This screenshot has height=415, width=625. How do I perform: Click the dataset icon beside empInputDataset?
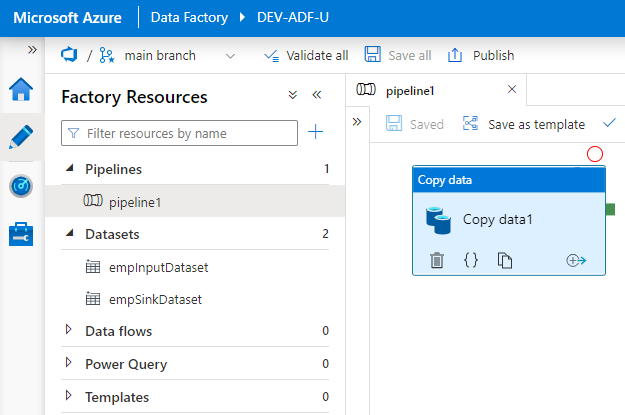point(93,266)
